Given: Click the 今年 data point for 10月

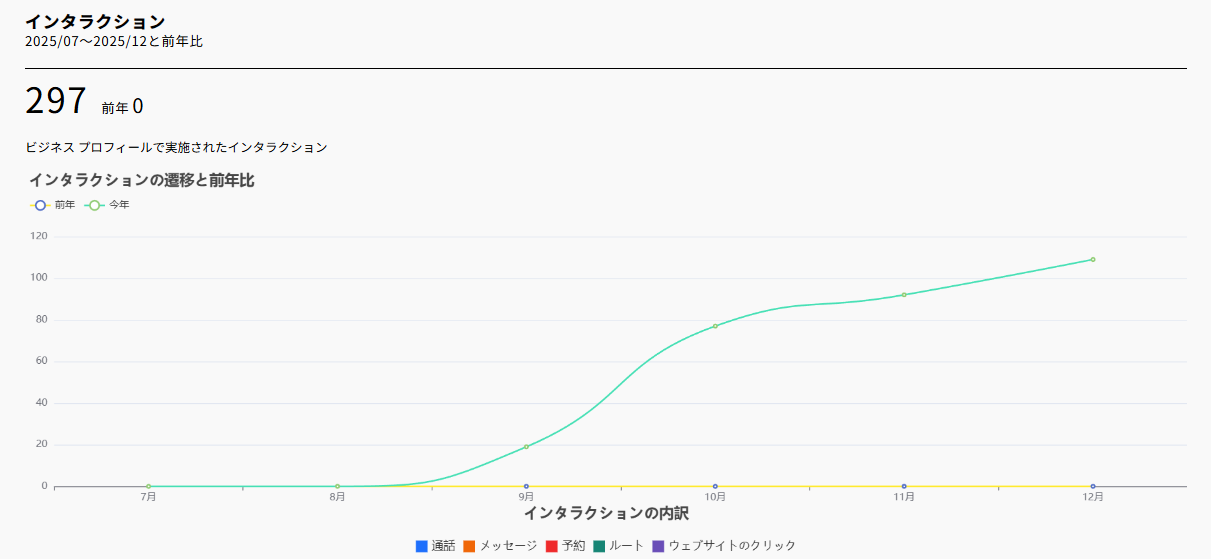Looking at the screenshot, I should click(x=715, y=326).
